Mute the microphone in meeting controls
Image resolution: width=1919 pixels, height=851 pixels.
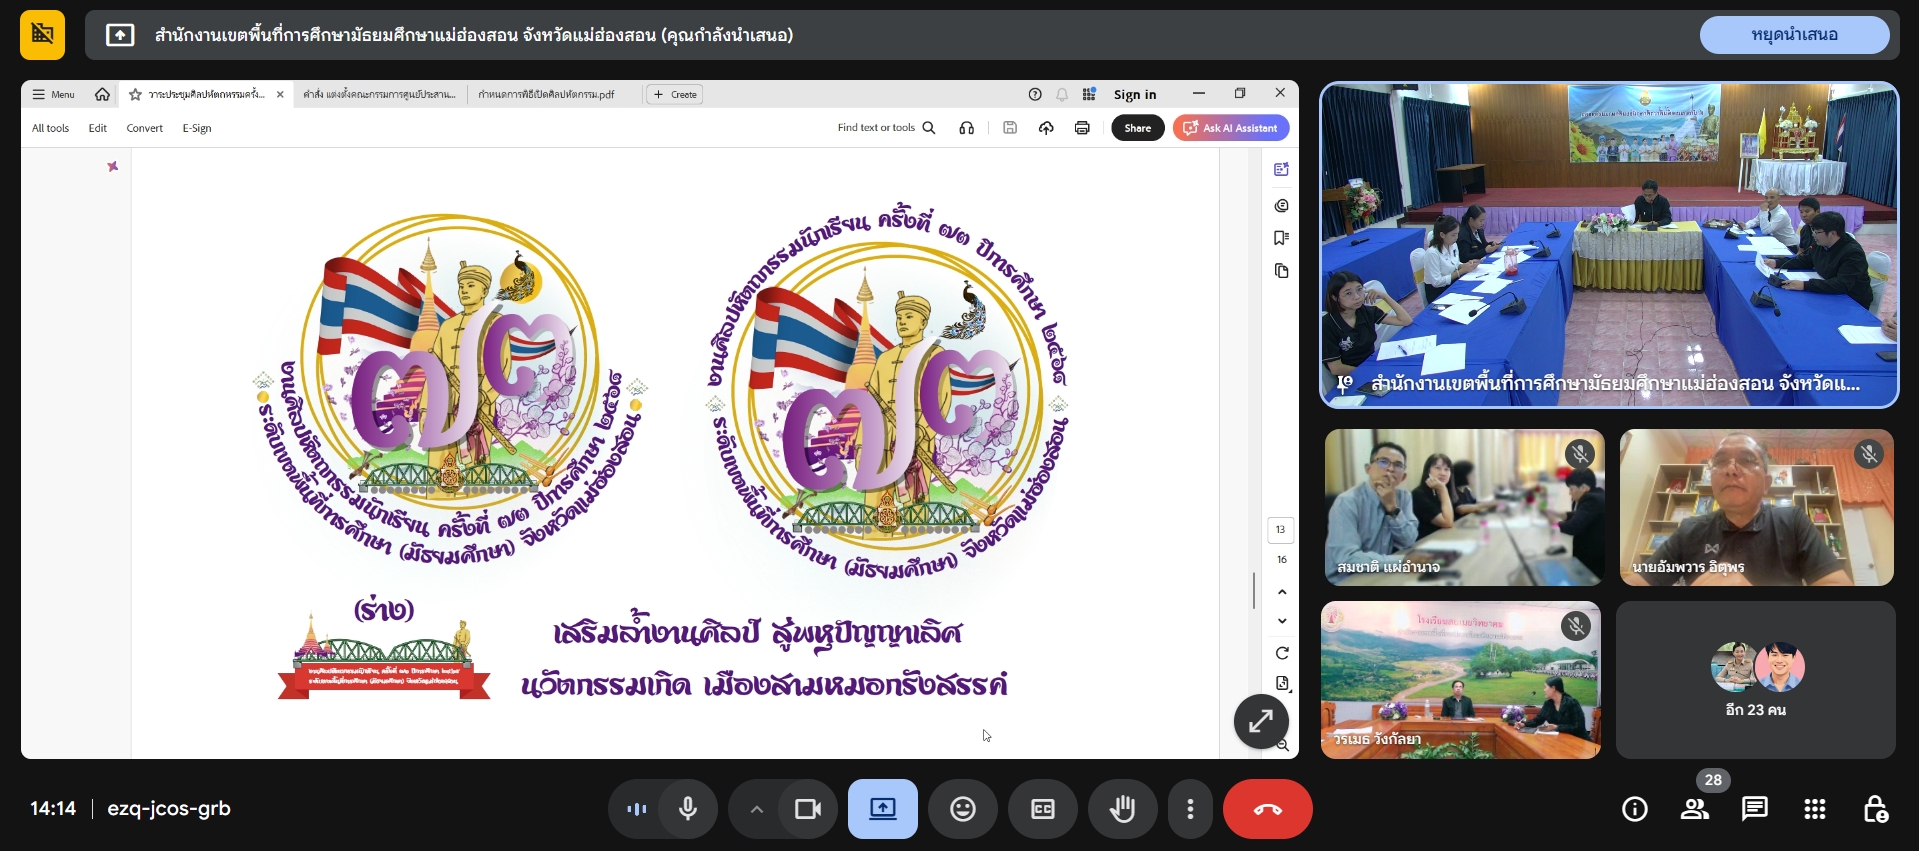(688, 809)
